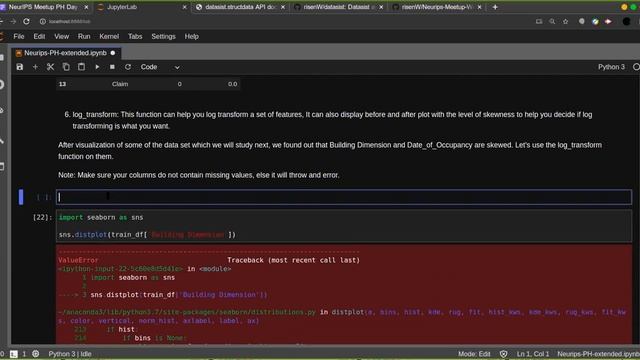Run the selected cell play icon
Viewport: 640px width, 360px height.
(97, 67)
